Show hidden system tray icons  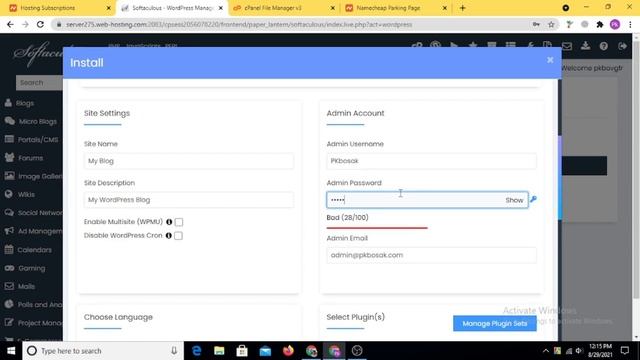pos(546,351)
